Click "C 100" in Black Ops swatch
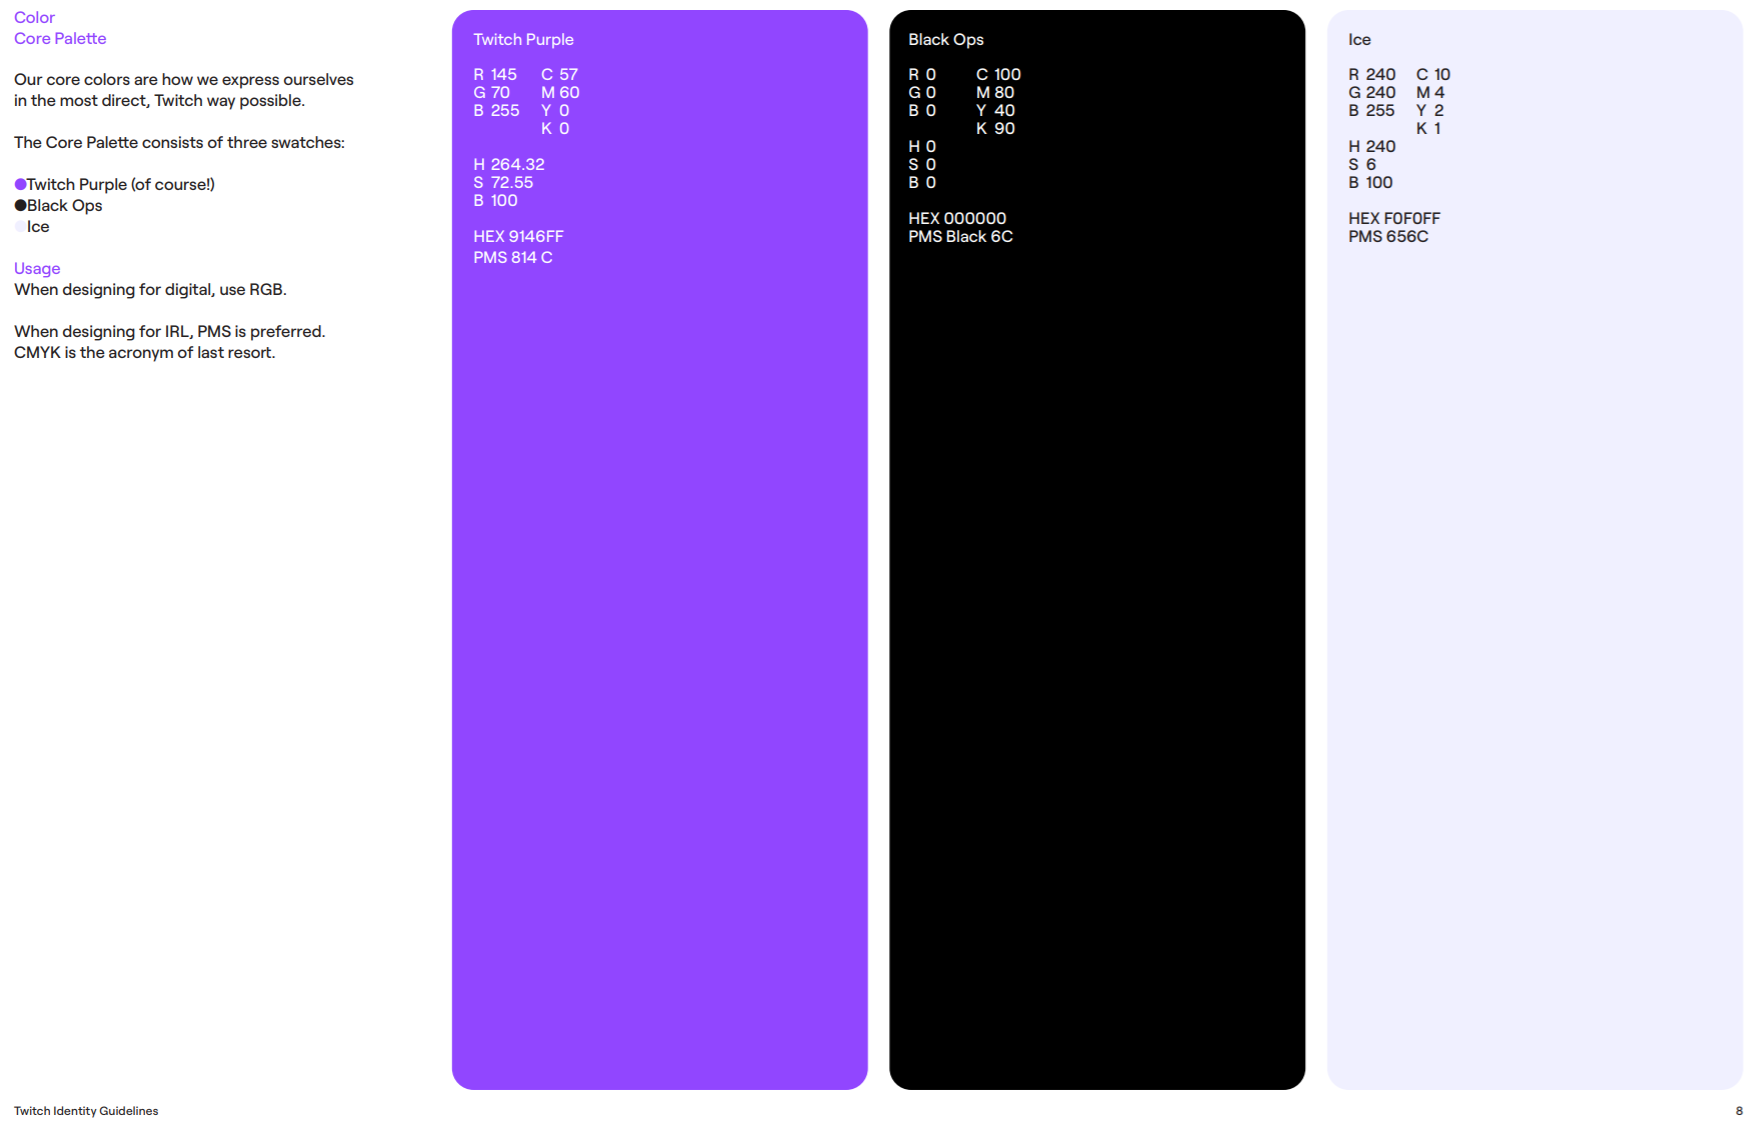This screenshot has height=1126, width=1751. (998, 74)
